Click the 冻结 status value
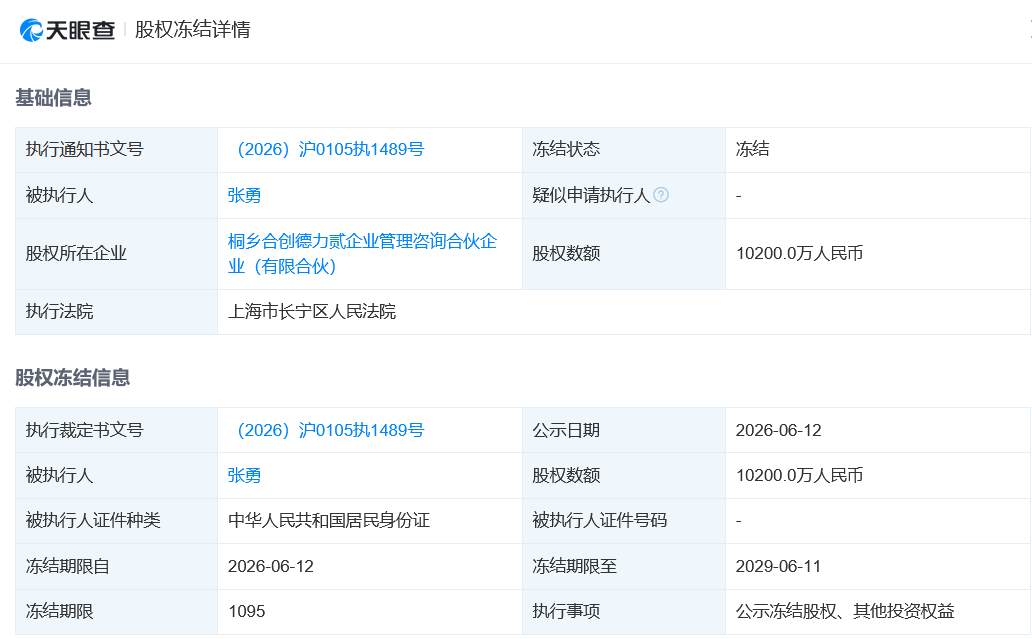This screenshot has height=639, width=1032. click(752, 149)
